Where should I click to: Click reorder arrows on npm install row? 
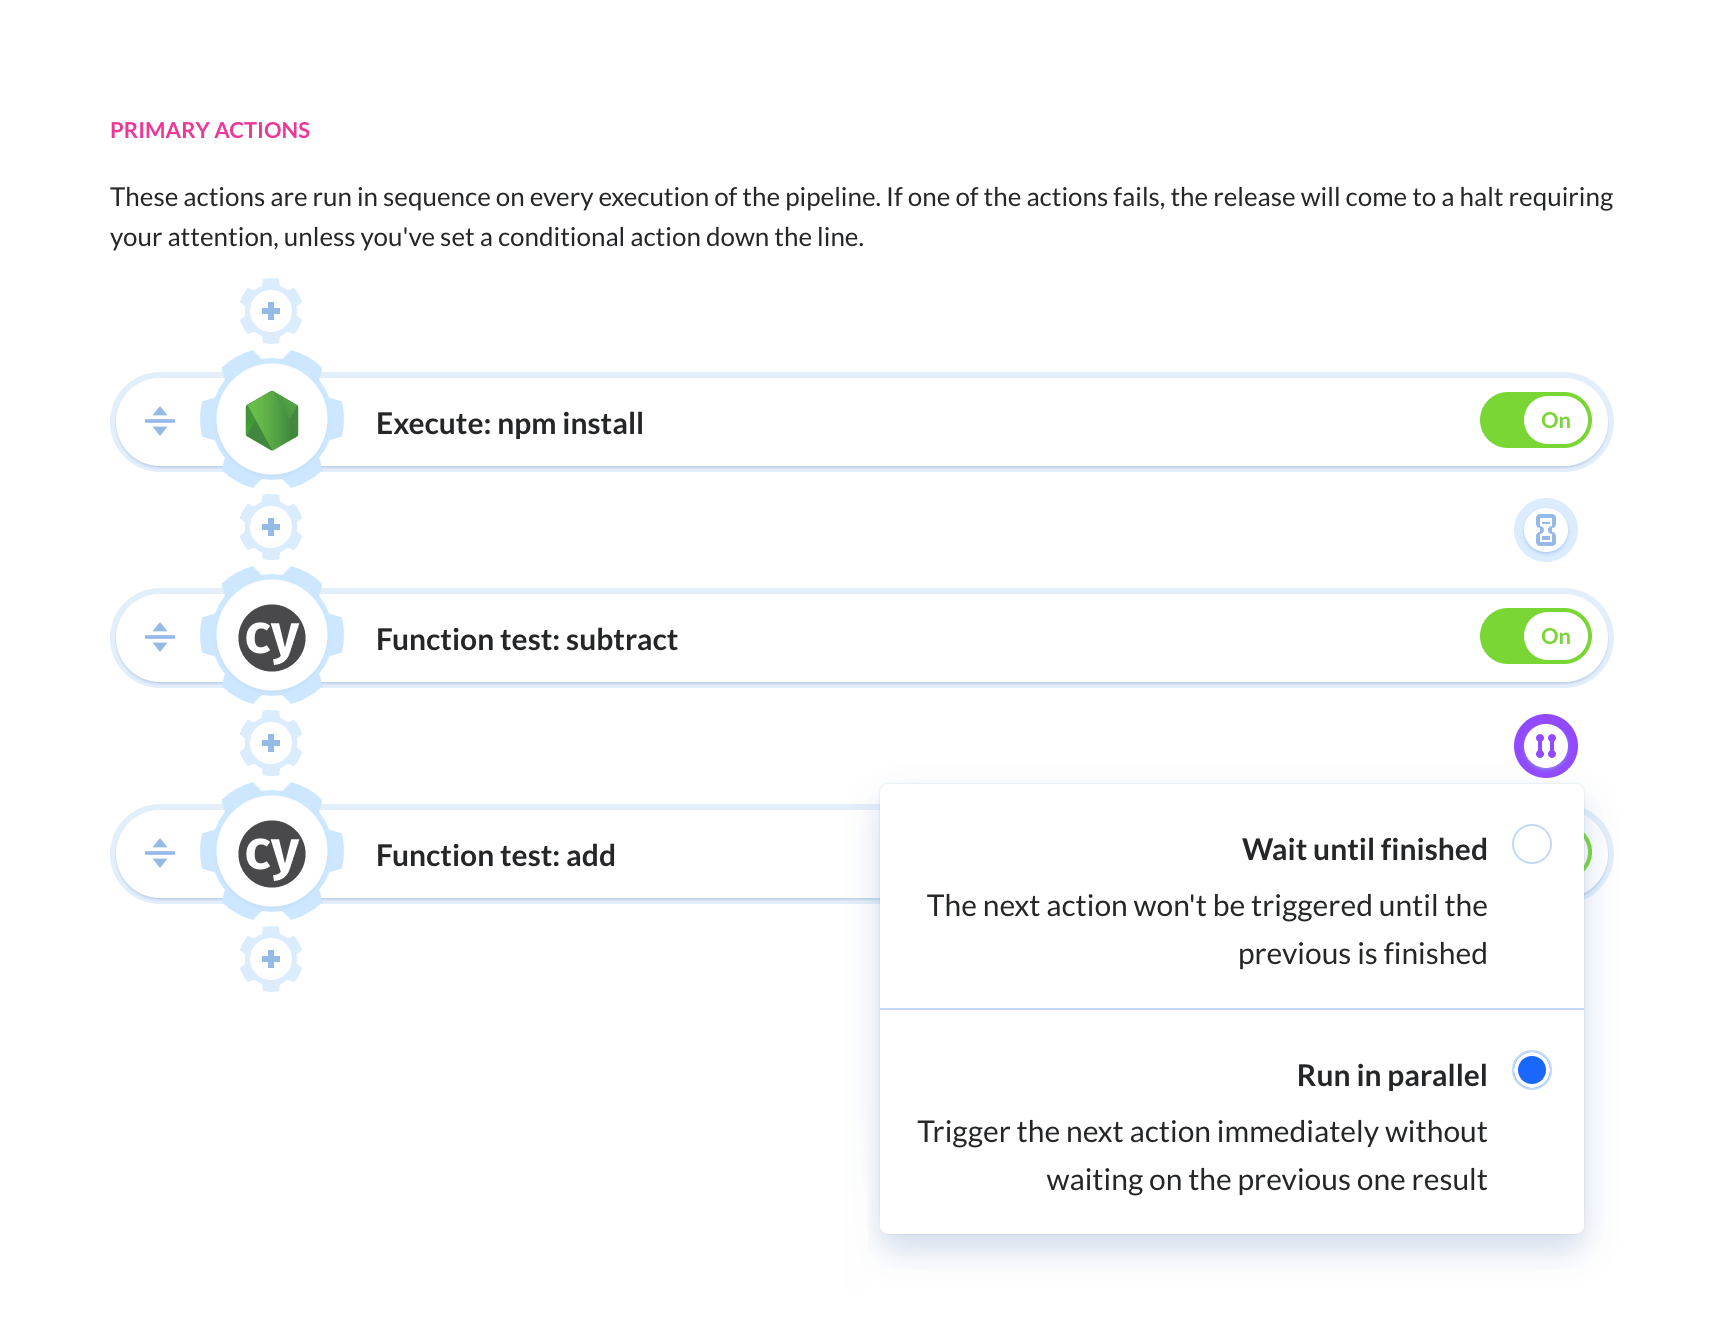(x=160, y=421)
